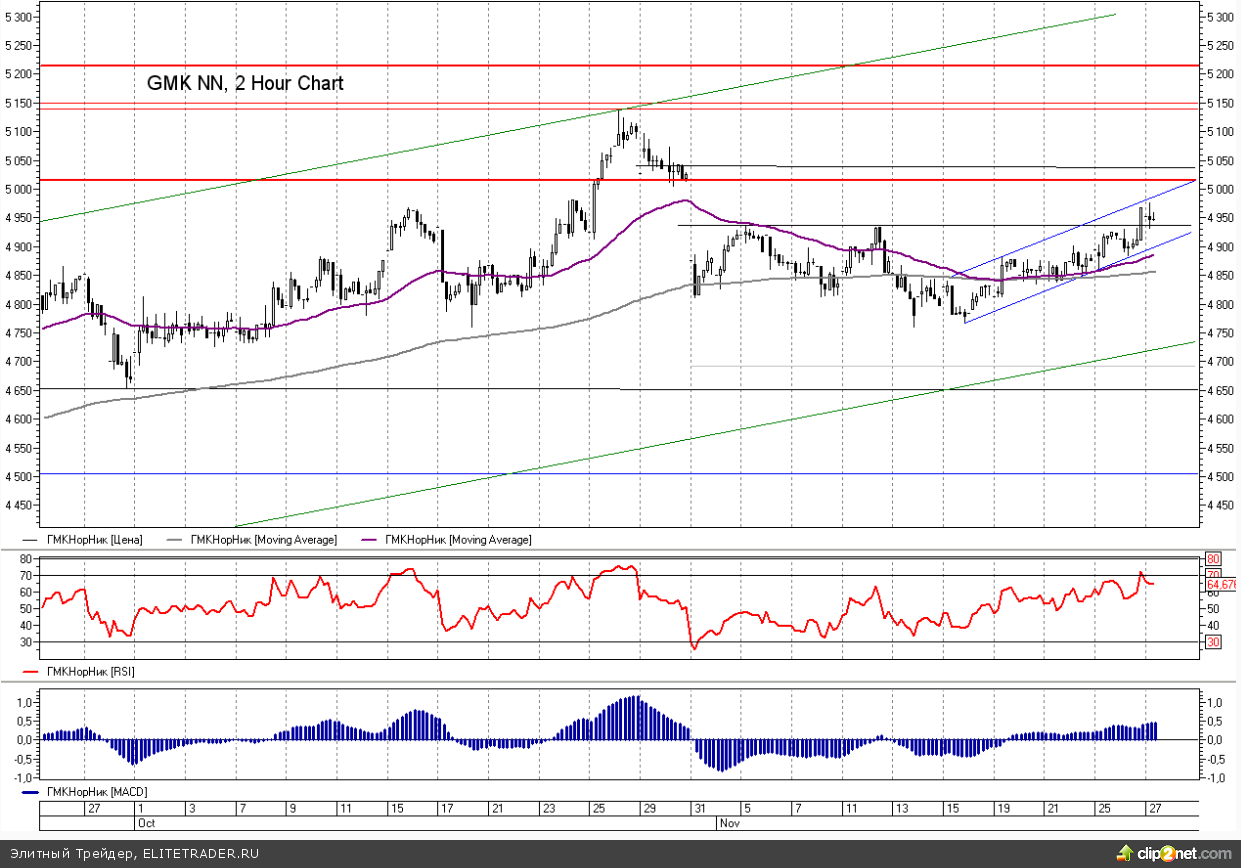Click the clip2net.com logo watermark
The image size is (1241, 868).
[x=1177, y=853]
